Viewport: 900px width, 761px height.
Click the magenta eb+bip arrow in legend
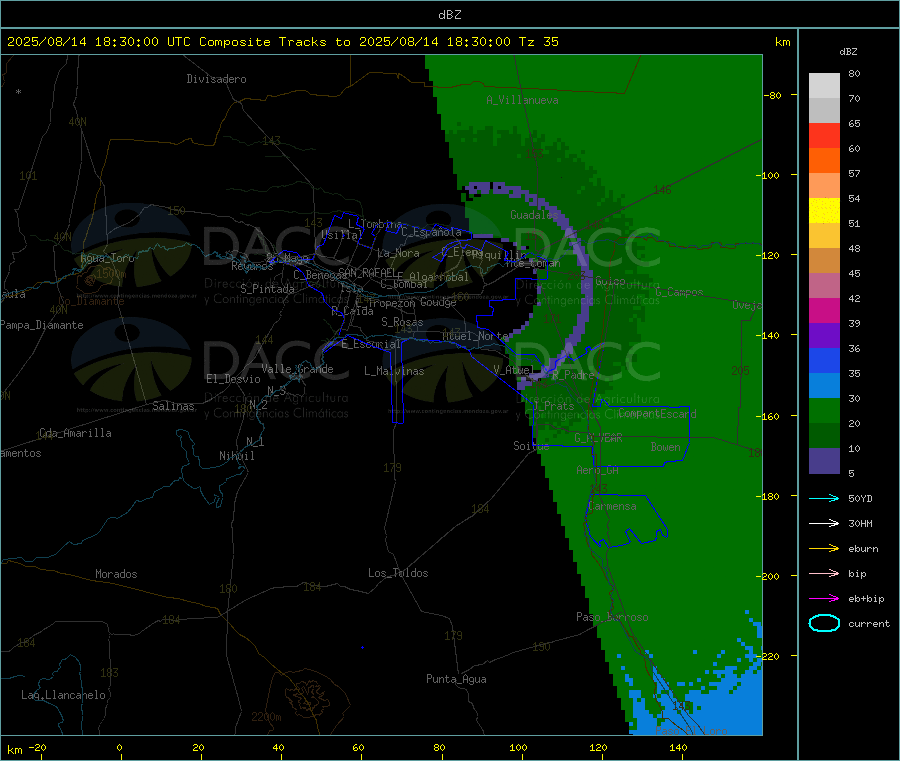click(x=824, y=599)
